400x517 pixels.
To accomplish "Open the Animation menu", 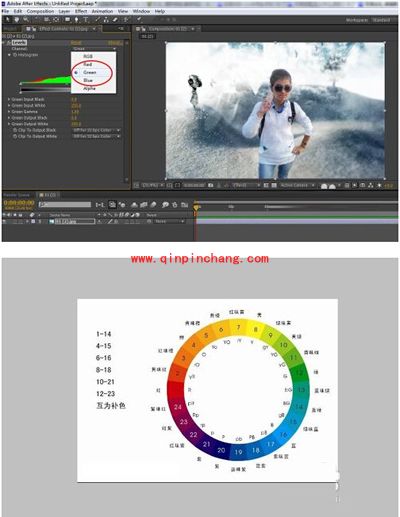I will coord(102,11).
